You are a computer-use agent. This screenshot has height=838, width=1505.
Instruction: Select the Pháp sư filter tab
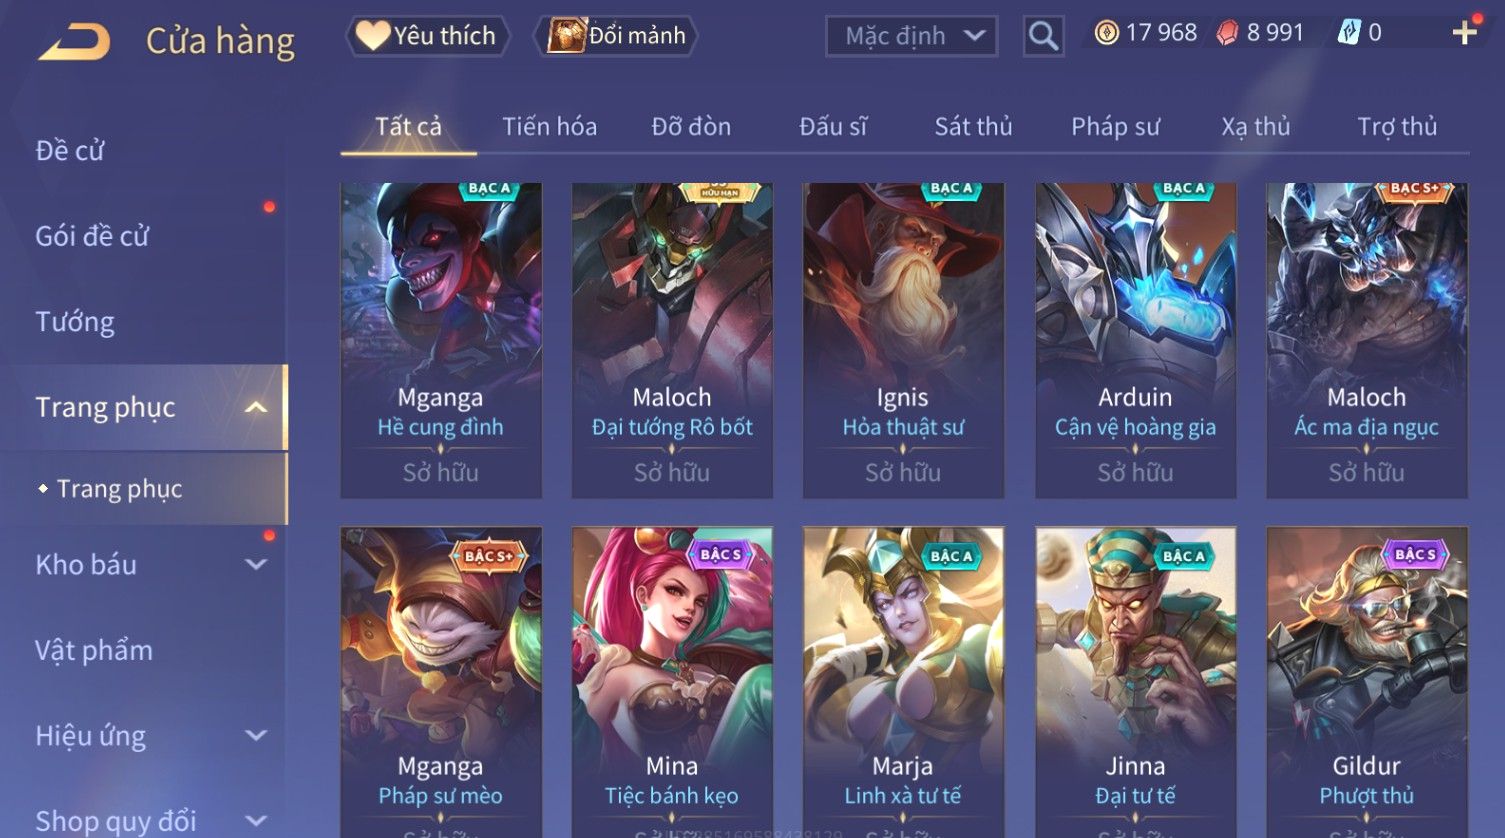pos(1115,127)
